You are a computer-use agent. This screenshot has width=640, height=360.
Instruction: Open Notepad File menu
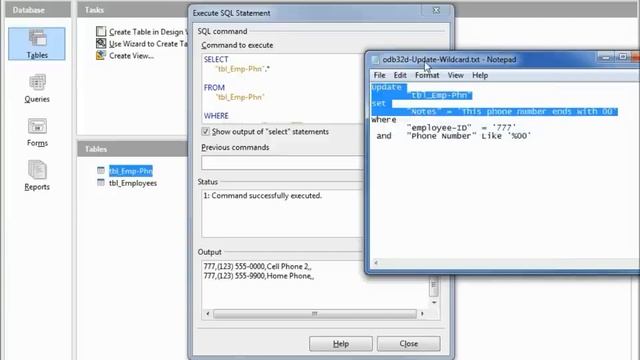379,75
